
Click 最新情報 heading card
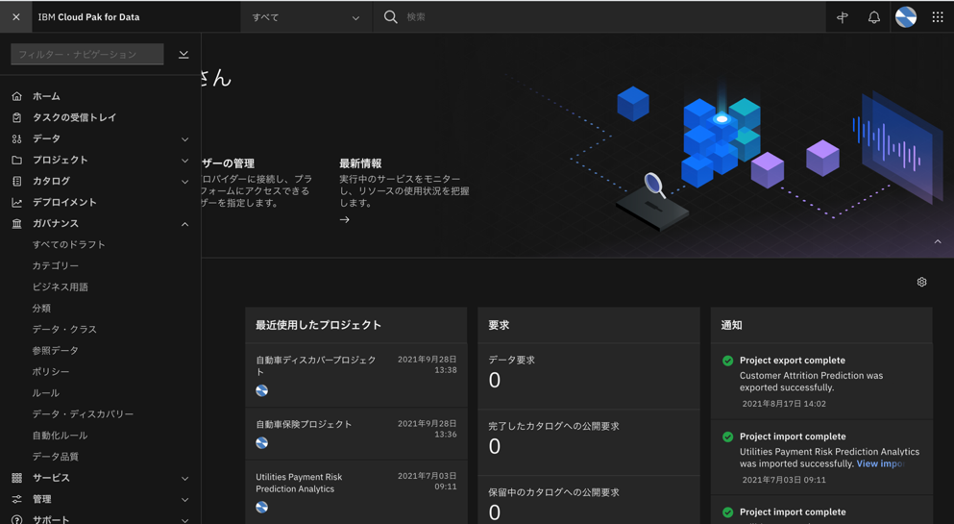coord(361,164)
